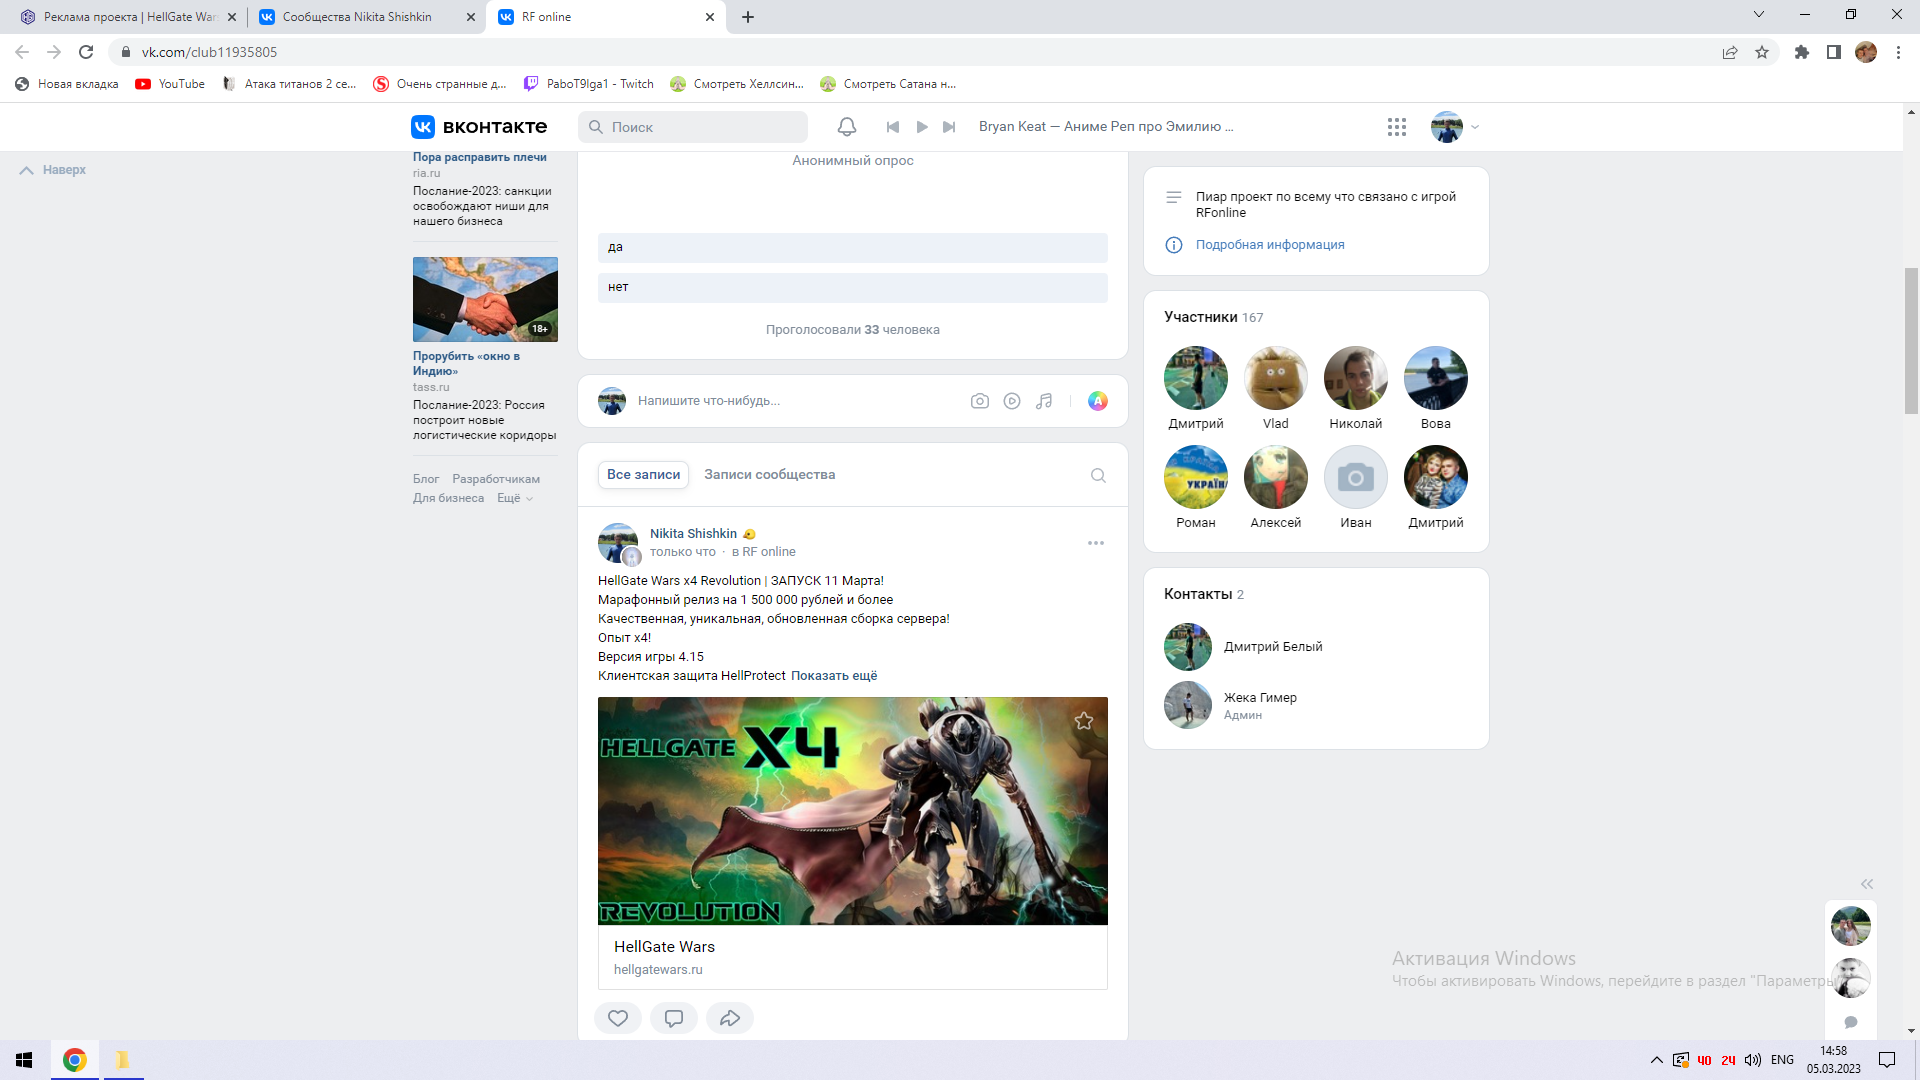This screenshot has height=1080, width=1920.
Task: Click 'Наверх' to return to top
Action: (53, 170)
